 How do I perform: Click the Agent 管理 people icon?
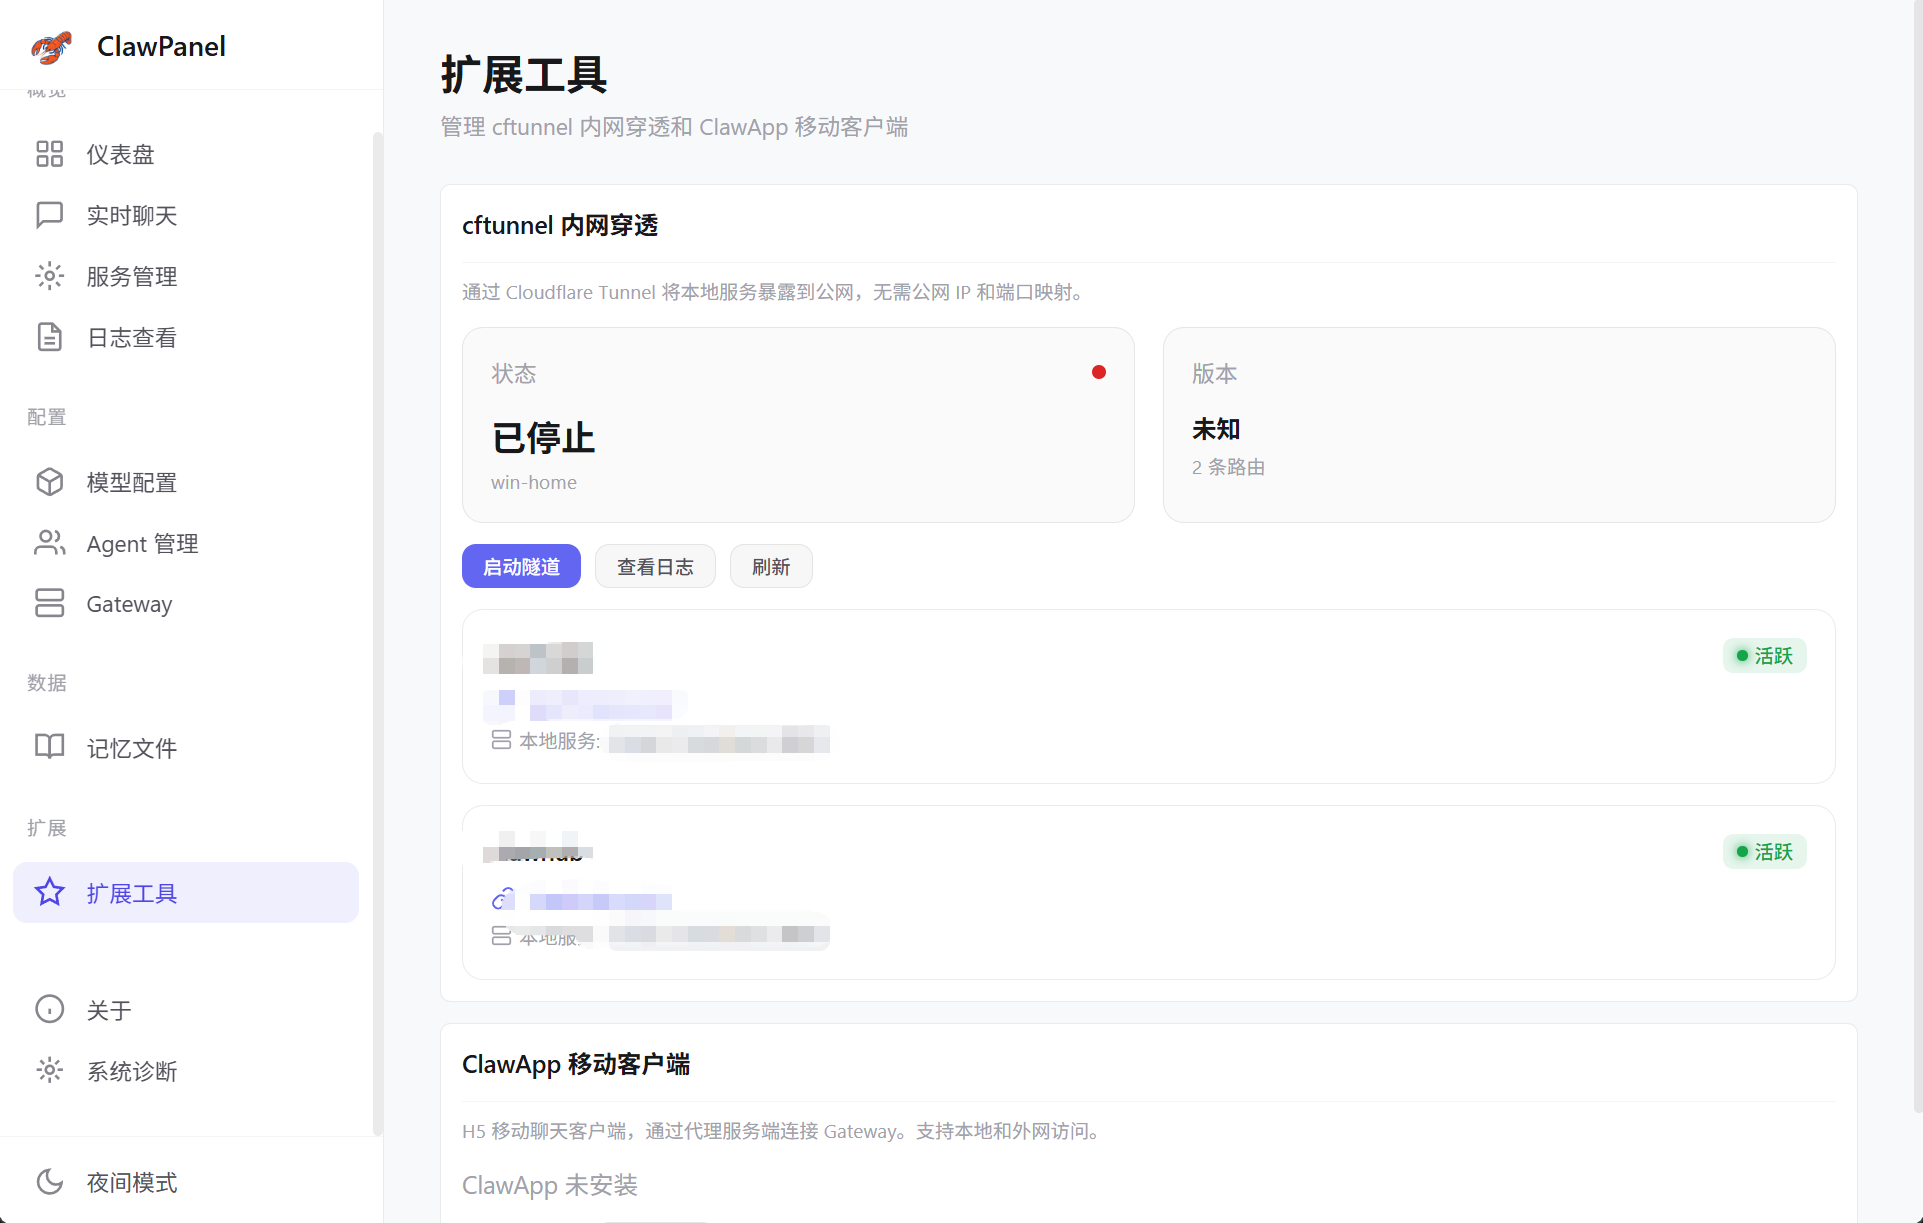click(x=50, y=543)
